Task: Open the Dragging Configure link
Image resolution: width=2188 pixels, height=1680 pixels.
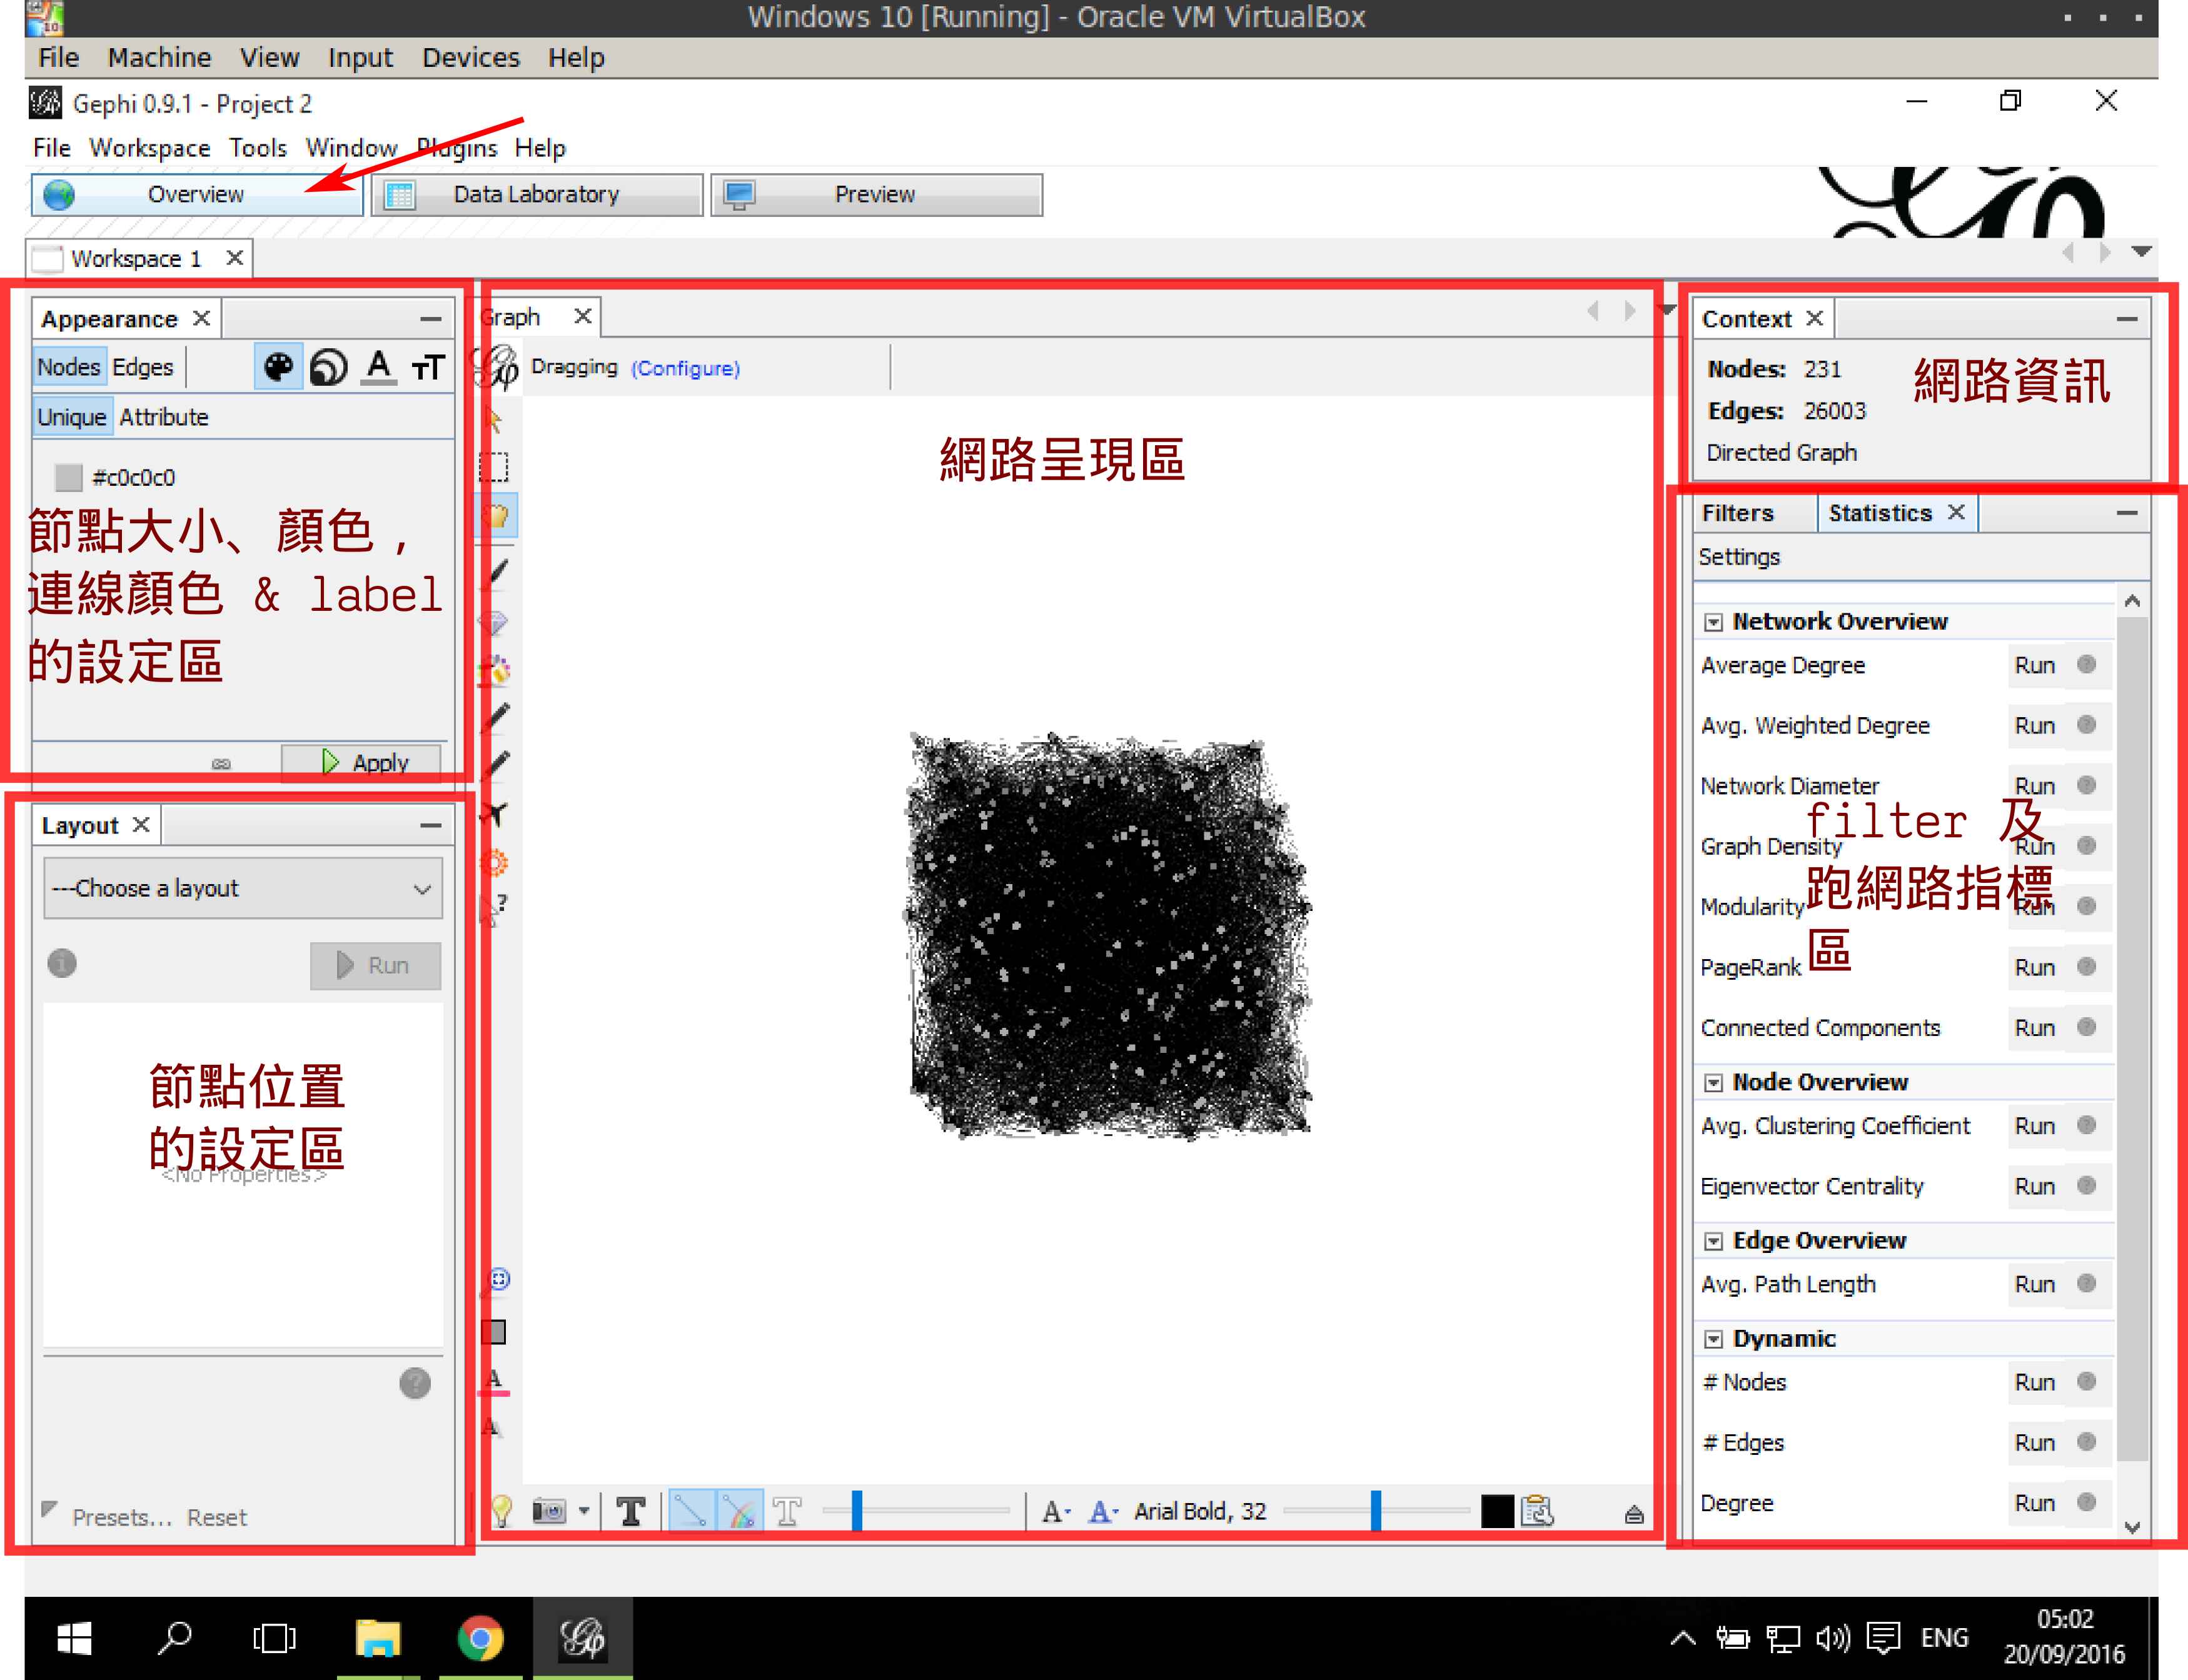Action: click(x=685, y=368)
